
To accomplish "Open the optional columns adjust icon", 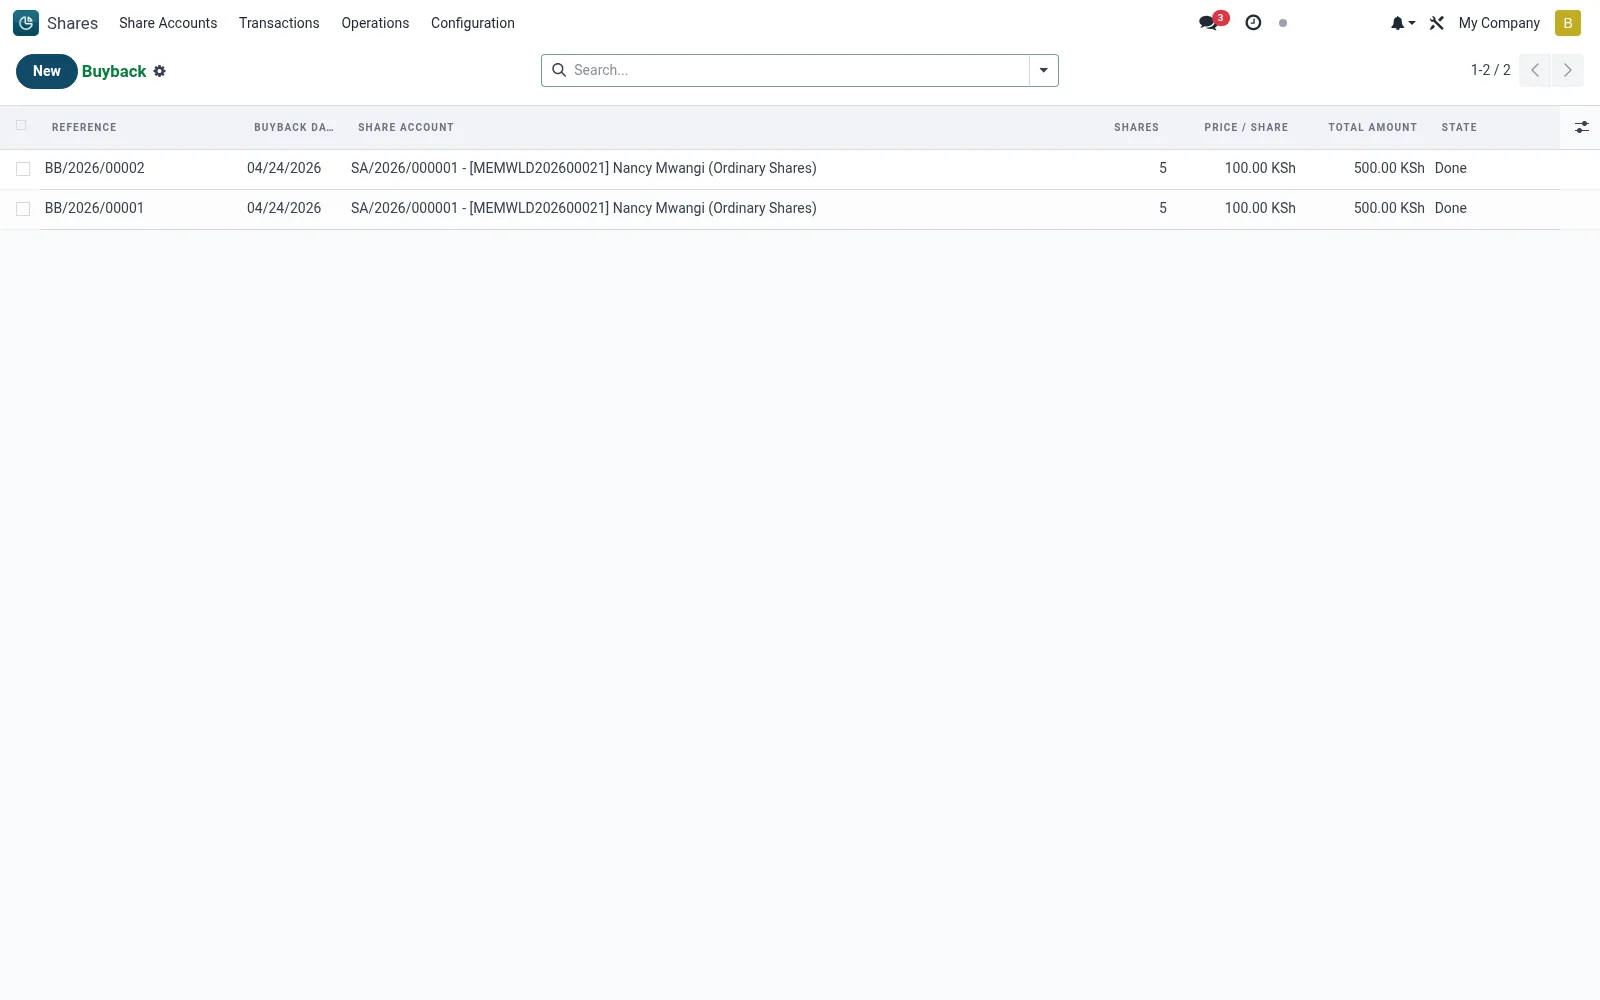I will point(1581,127).
